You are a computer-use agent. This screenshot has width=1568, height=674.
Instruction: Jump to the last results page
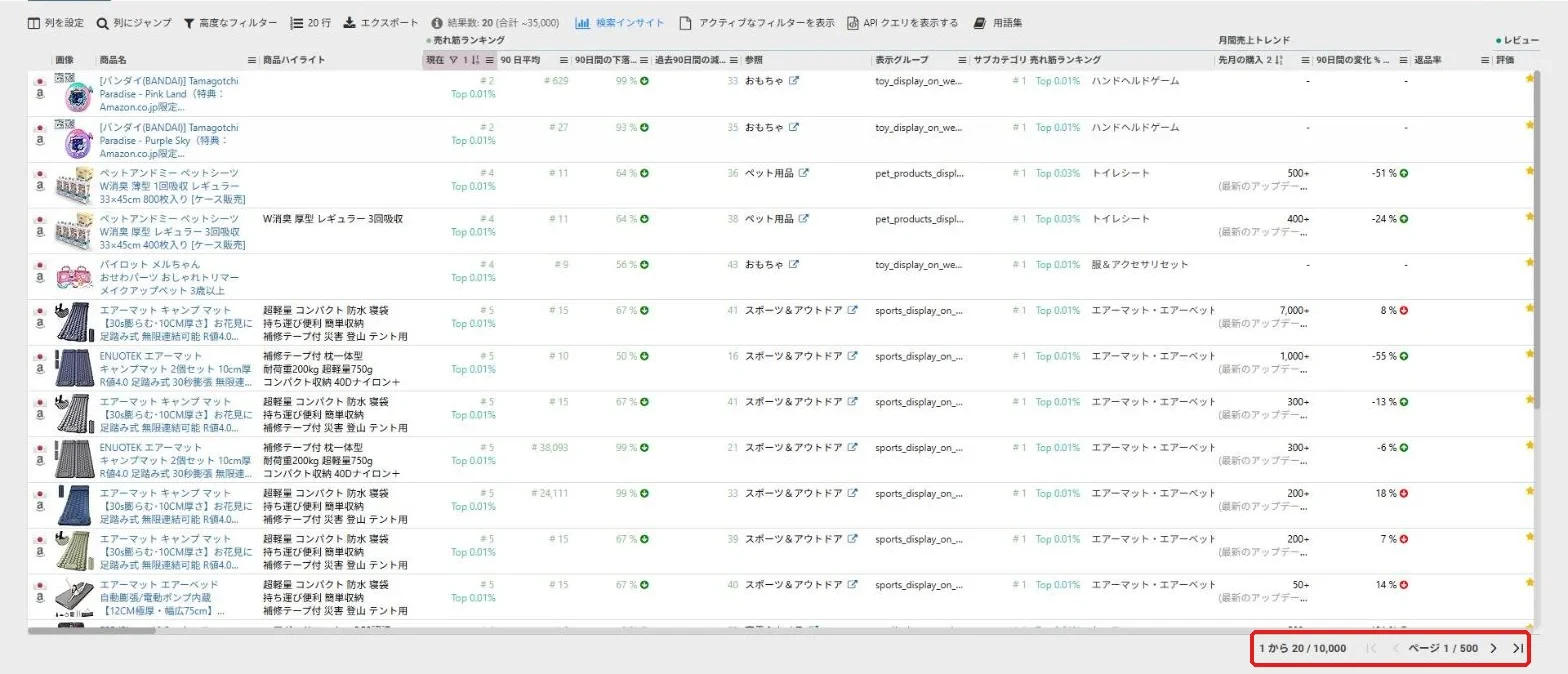click(1517, 648)
